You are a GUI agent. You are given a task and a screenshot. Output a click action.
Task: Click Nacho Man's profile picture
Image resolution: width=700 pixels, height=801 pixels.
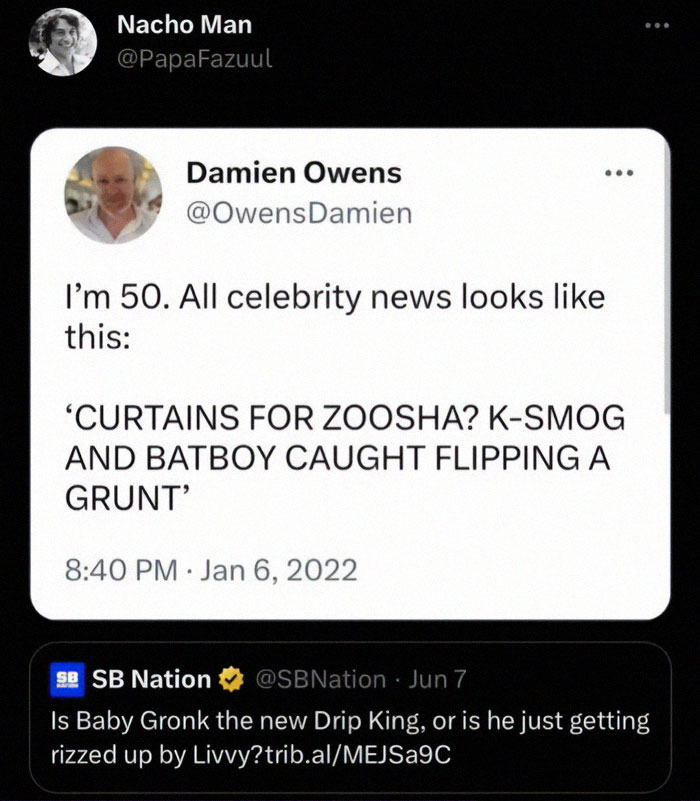(x=62, y=42)
